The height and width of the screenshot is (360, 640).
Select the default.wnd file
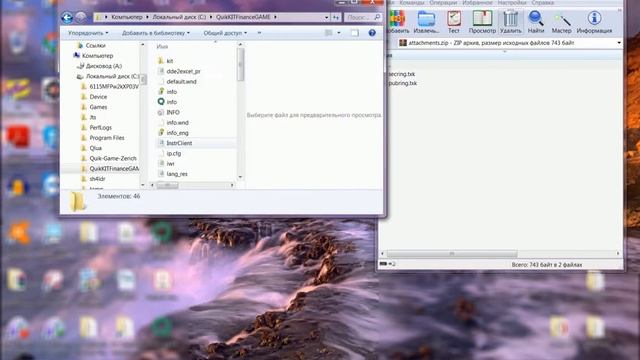click(x=181, y=81)
